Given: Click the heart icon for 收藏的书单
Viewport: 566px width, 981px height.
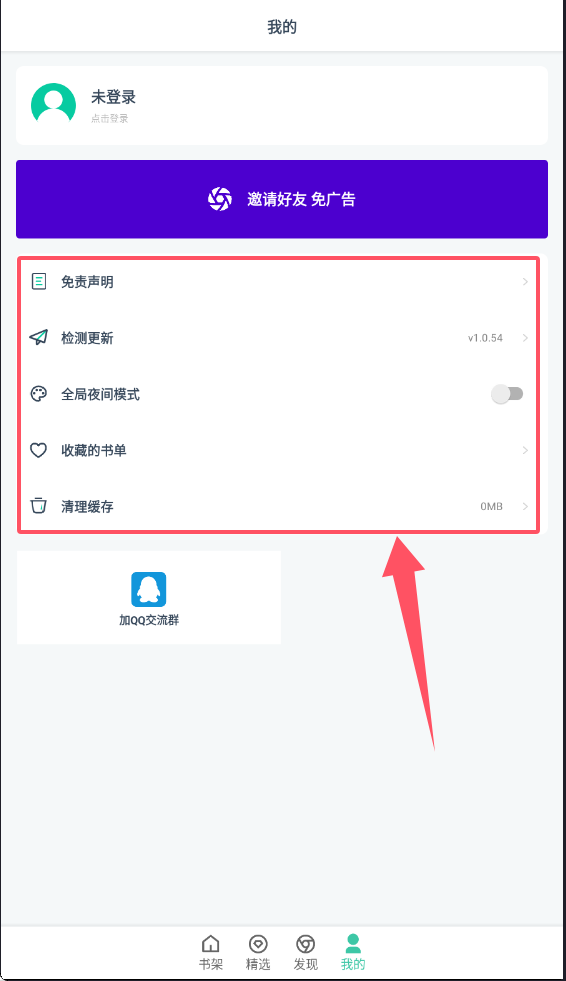Looking at the screenshot, I should pyautogui.click(x=39, y=450).
